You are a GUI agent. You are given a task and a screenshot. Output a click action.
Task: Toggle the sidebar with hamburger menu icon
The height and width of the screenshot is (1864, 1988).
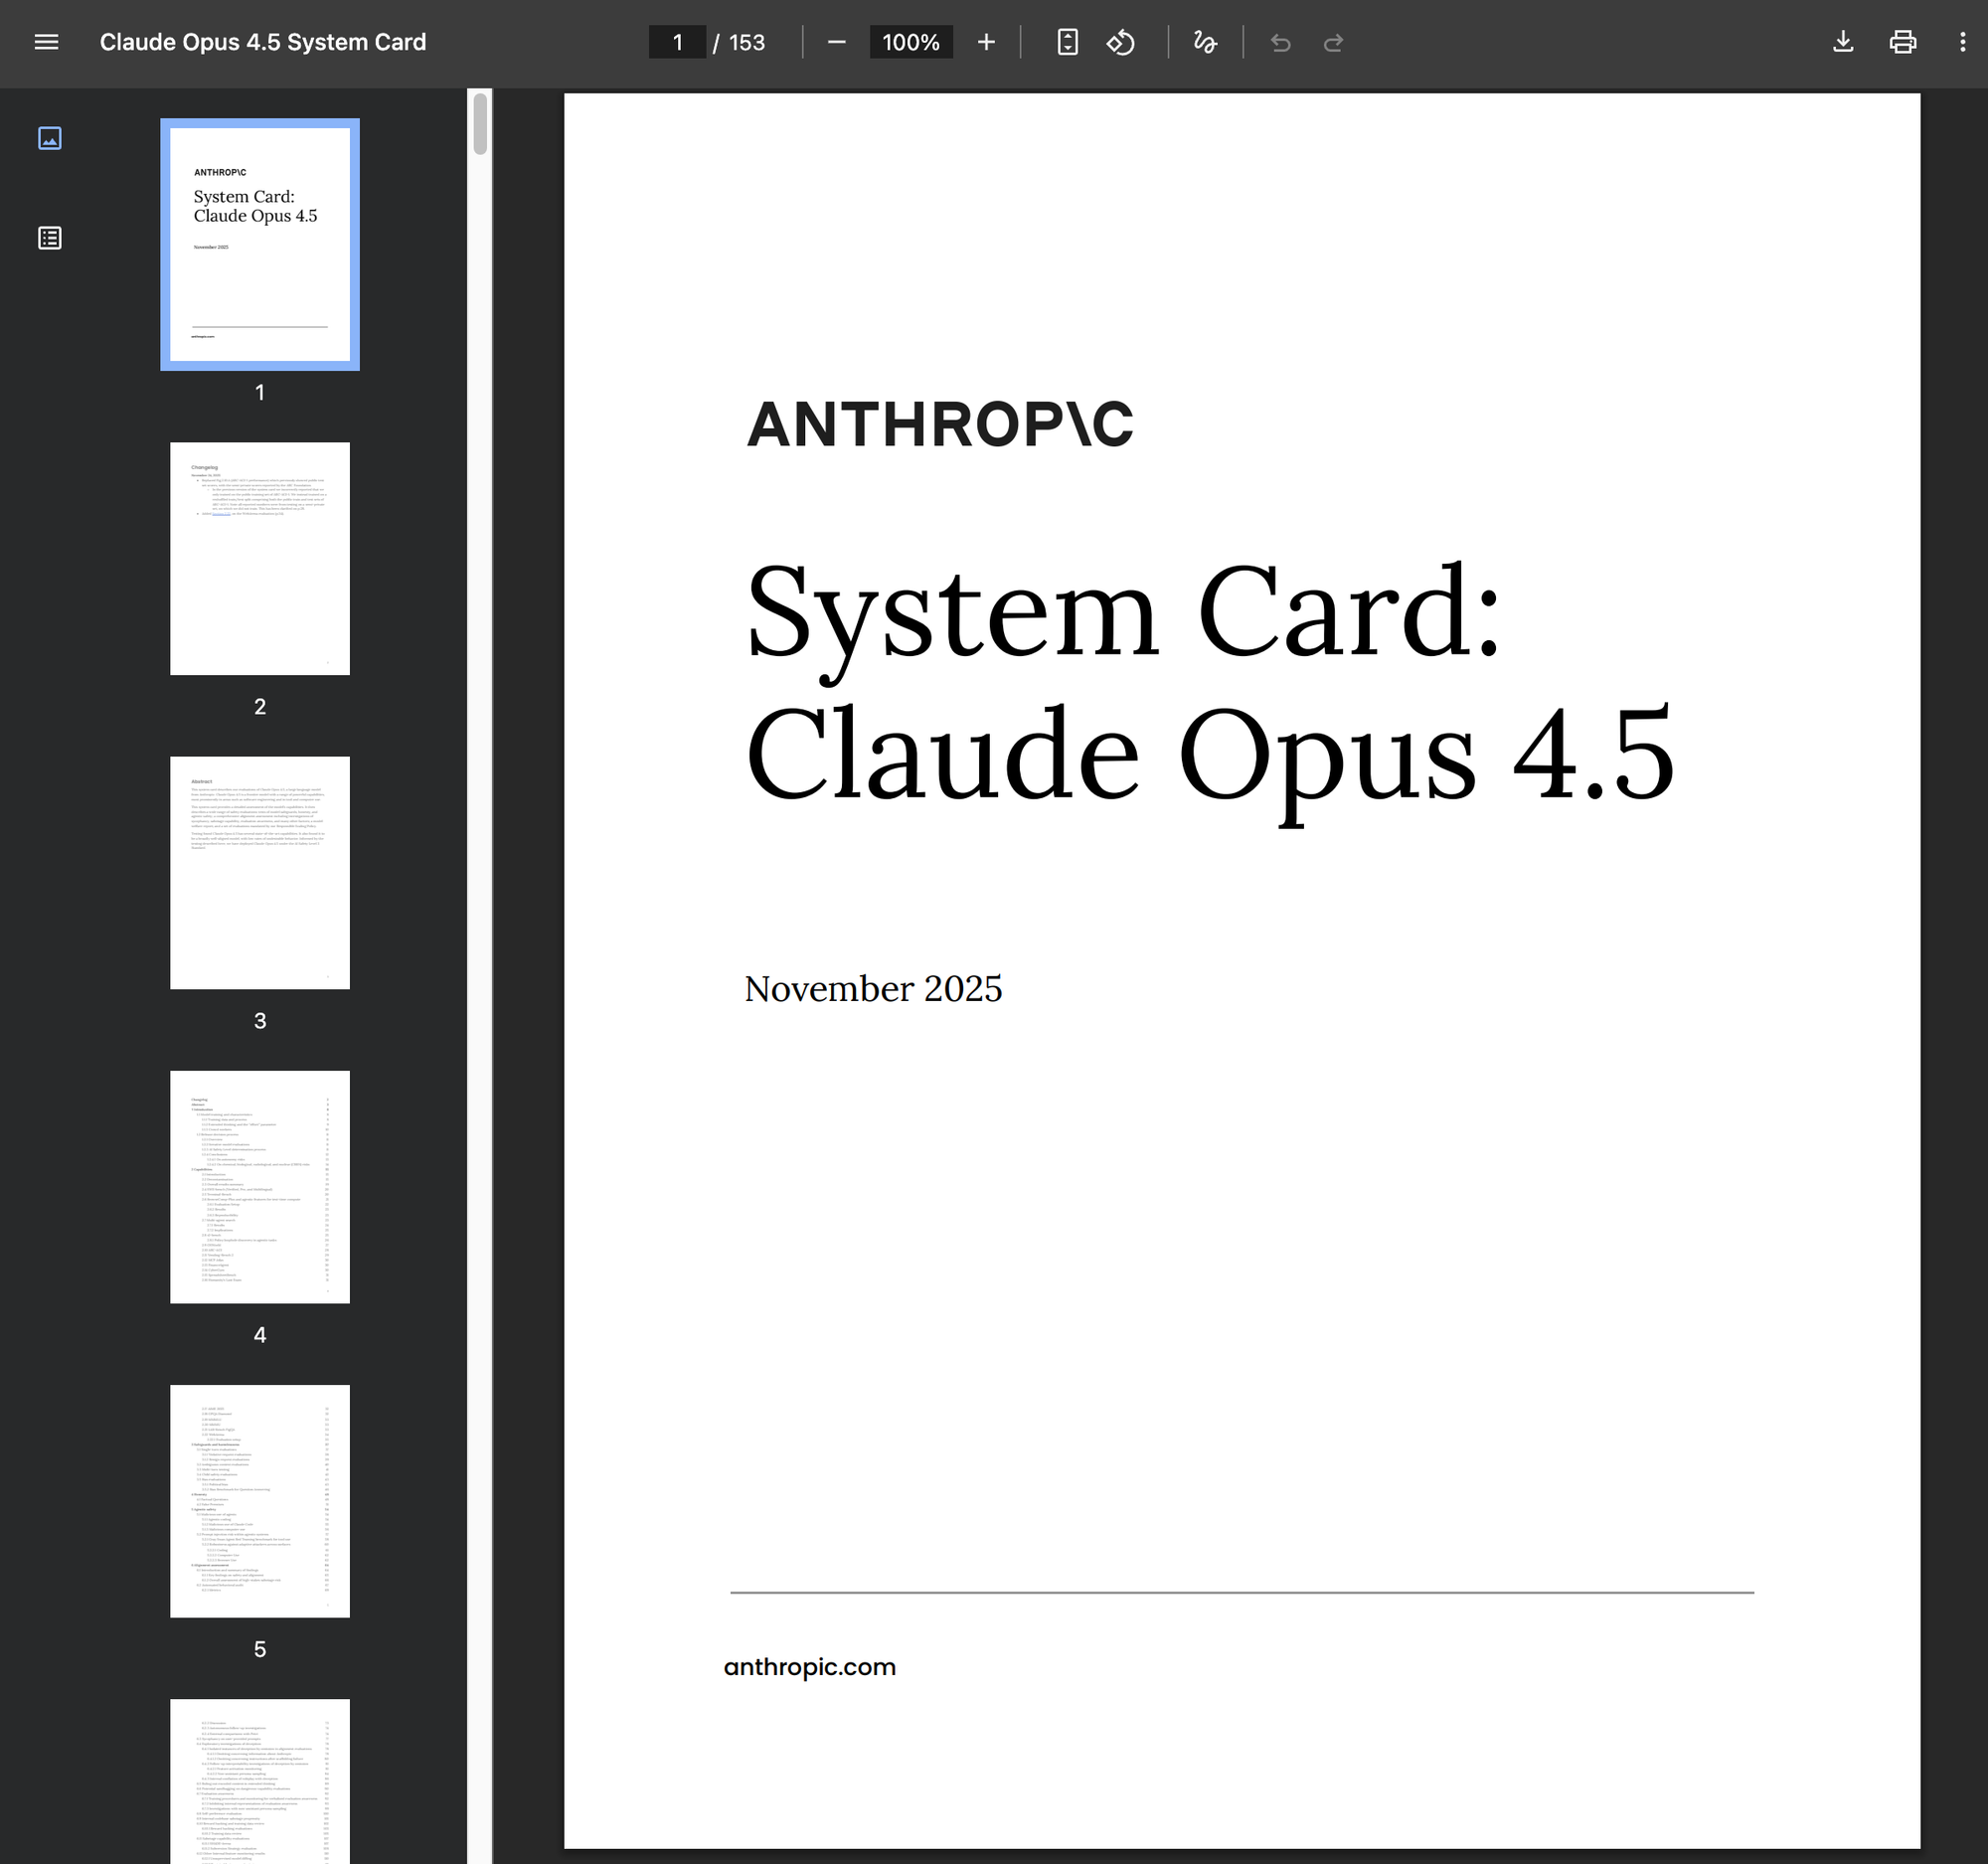click(x=46, y=42)
